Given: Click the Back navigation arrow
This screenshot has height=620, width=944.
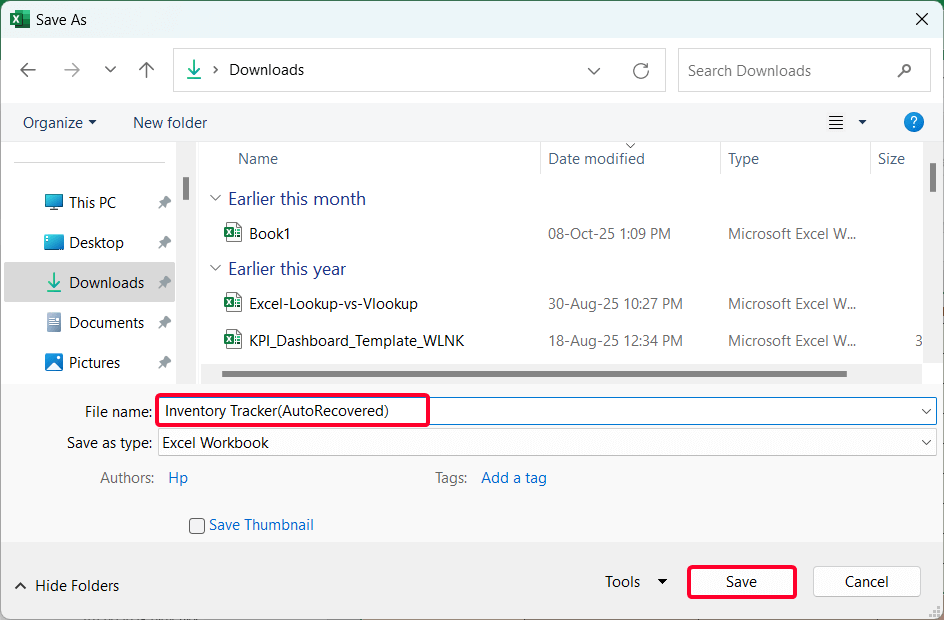Looking at the screenshot, I should coord(27,70).
